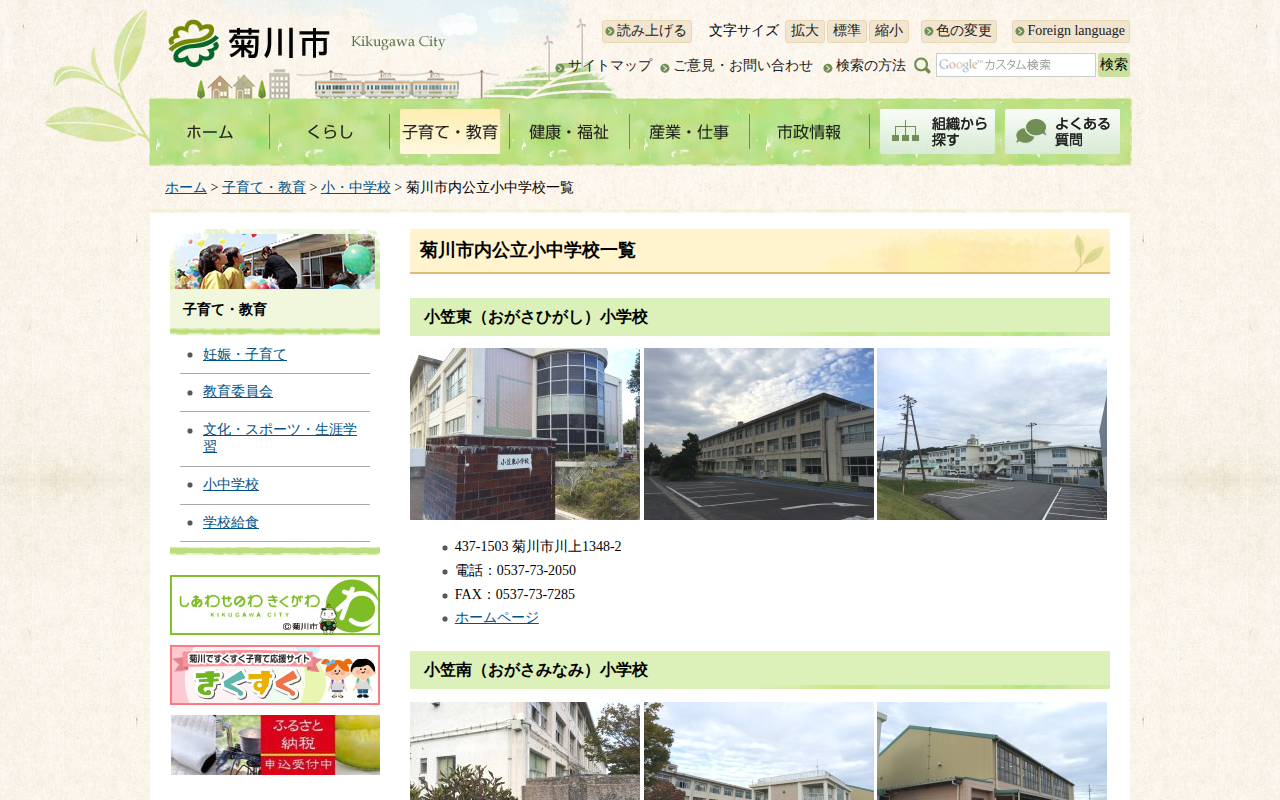
Task: Click the 菊川市 Kikugawa City logo
Action: tap(307, 43)
